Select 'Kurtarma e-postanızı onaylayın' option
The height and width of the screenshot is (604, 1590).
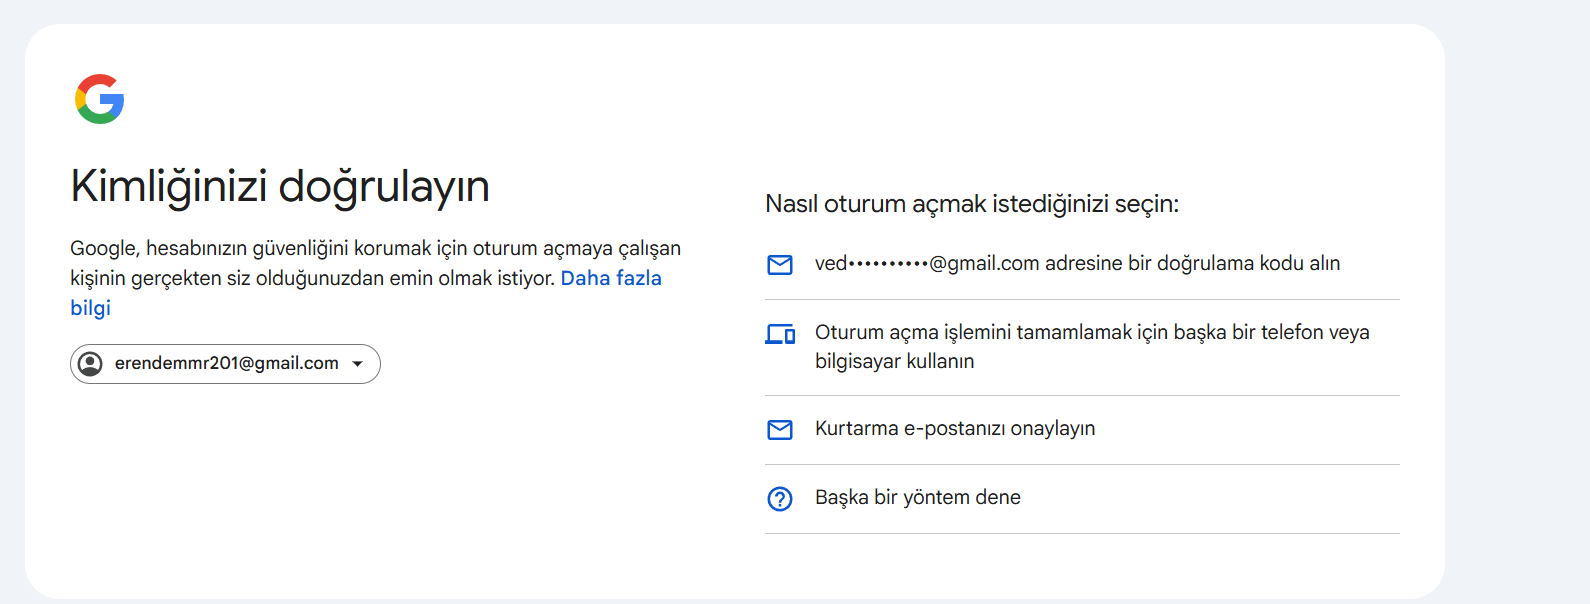[1082, 430]
